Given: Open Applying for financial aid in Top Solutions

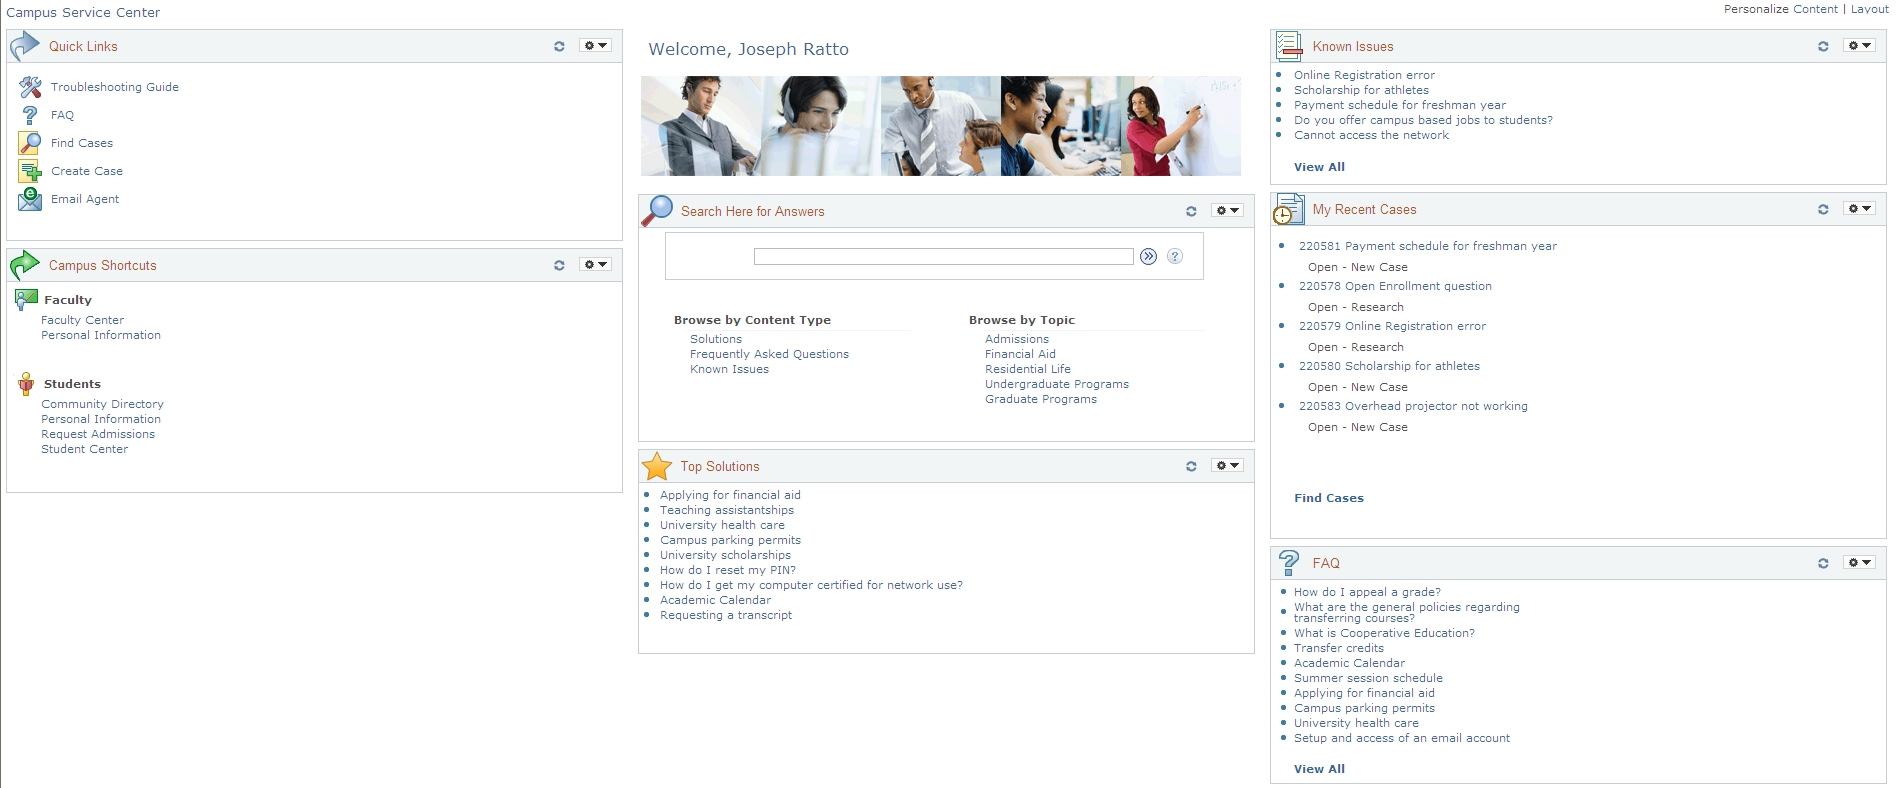Looking at the screenshot, I should point(730,495).
